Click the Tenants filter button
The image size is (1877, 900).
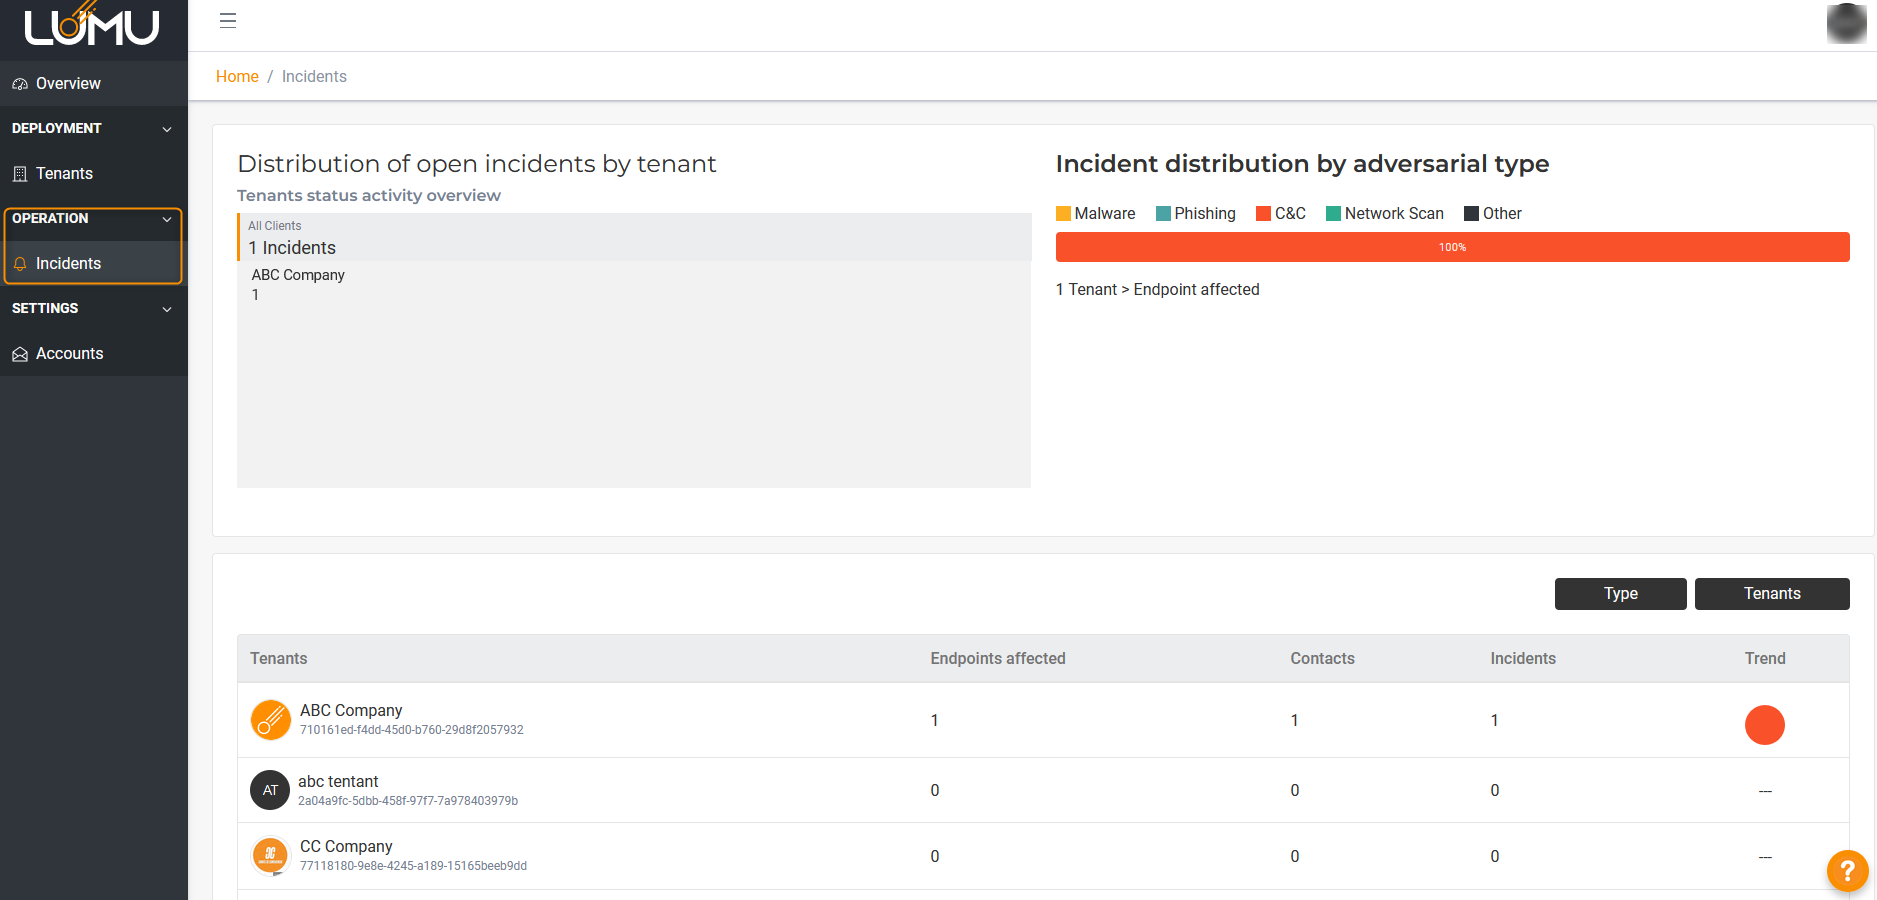click(x=1771, y=594)
